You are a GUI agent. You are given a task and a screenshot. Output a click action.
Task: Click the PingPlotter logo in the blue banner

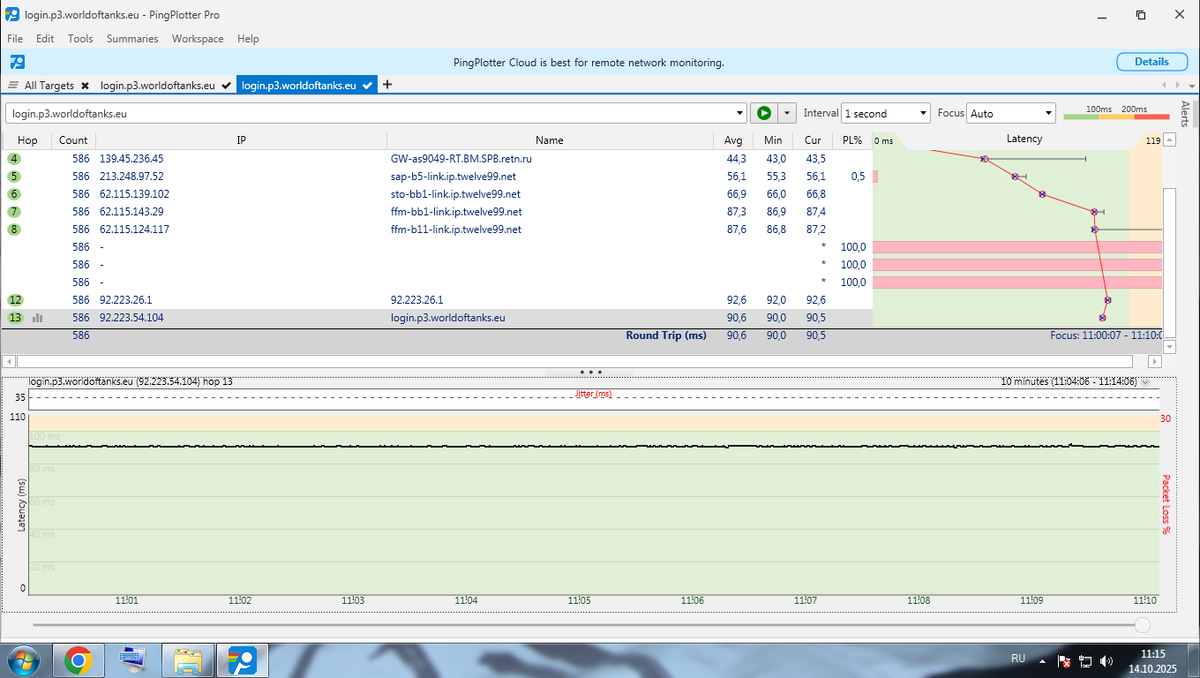pos(17,62)
